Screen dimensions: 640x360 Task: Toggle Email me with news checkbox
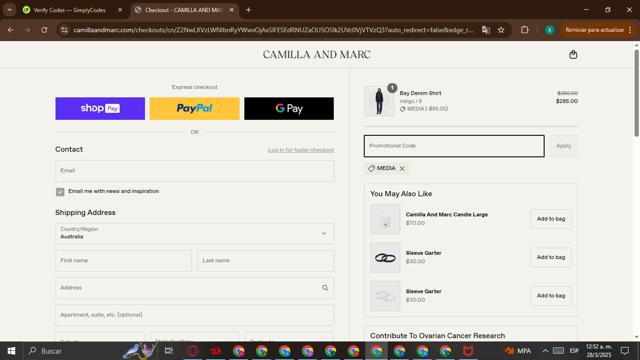click(x=60, y=192)
